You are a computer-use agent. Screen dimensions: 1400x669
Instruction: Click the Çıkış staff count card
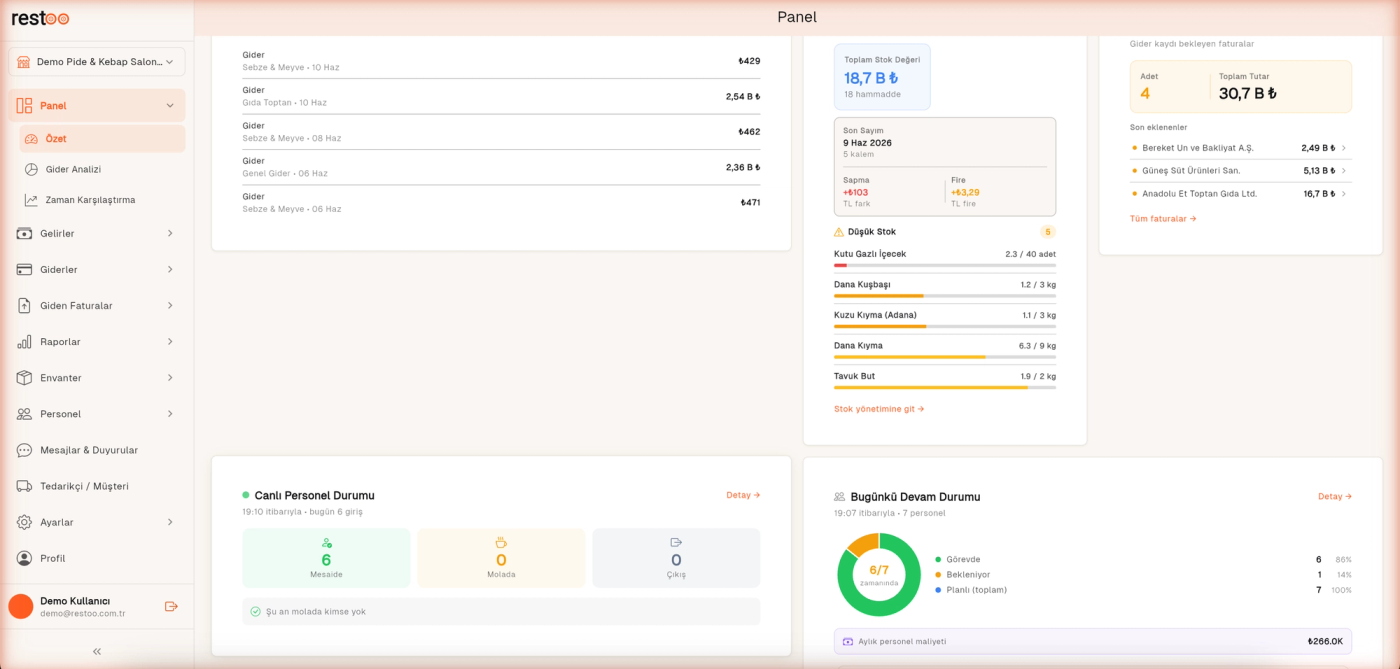(676, 558)
